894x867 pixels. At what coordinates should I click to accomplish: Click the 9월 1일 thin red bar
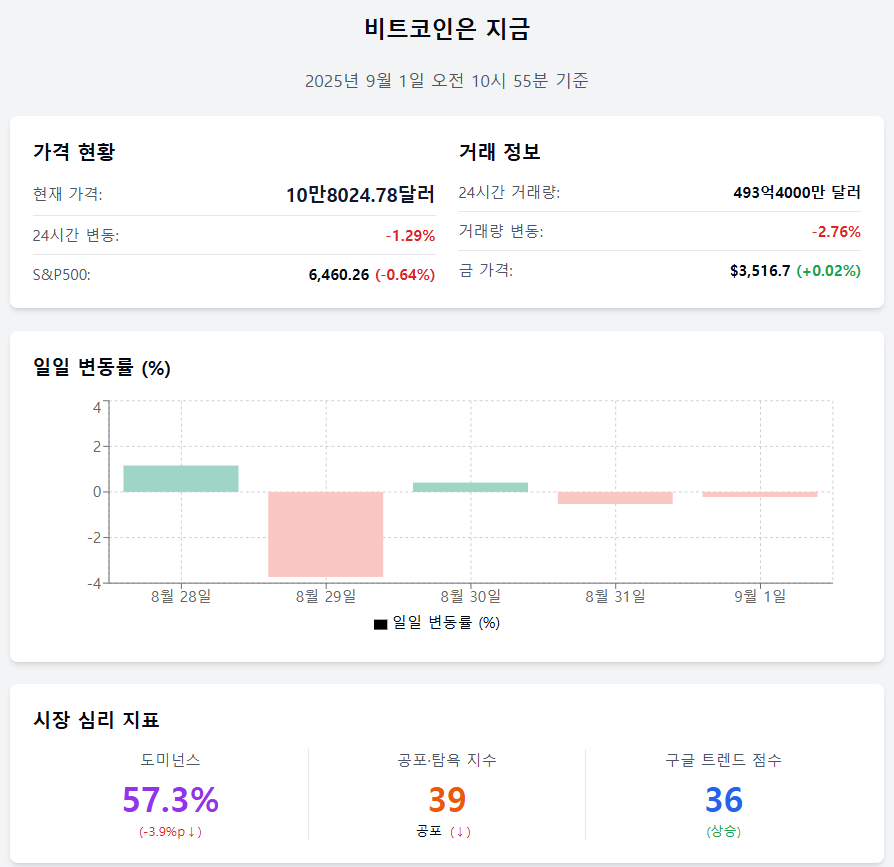click(760, 494)
